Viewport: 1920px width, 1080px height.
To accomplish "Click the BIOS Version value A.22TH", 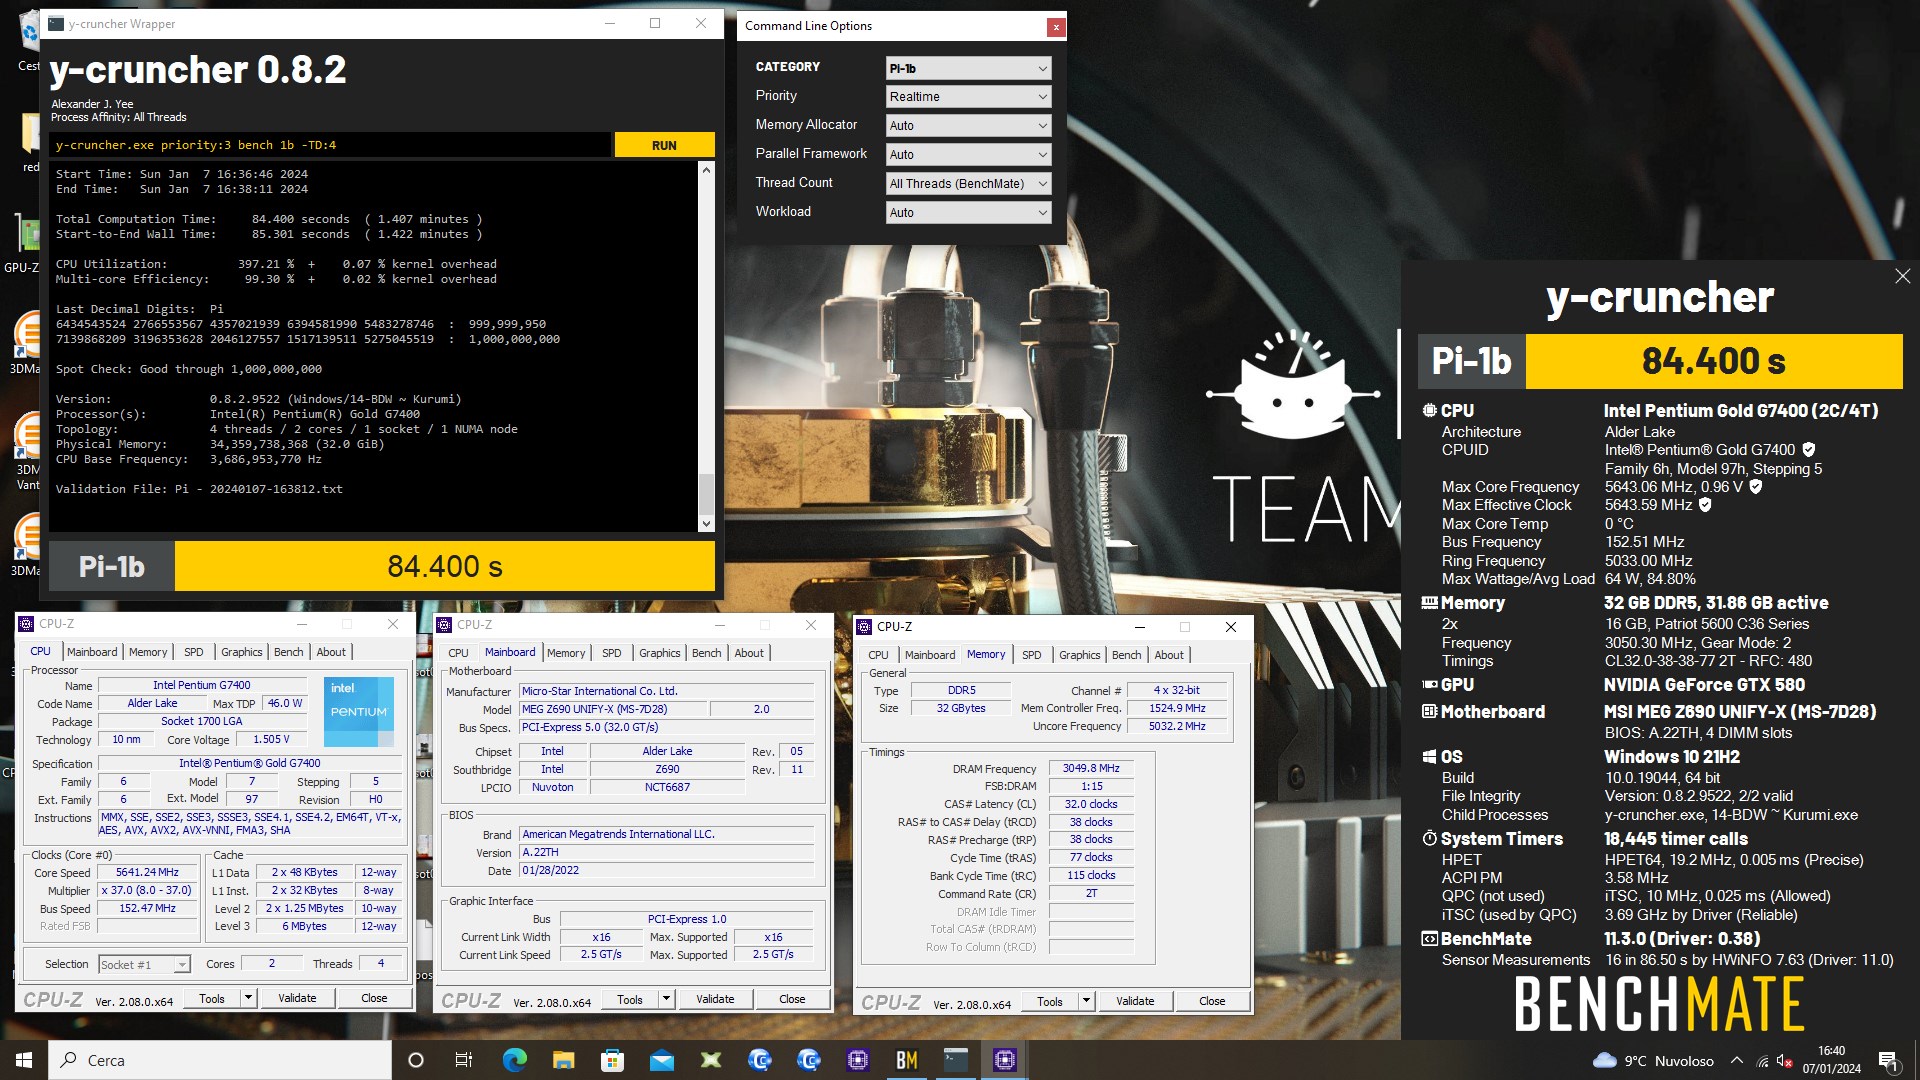I will click(667, 852).
